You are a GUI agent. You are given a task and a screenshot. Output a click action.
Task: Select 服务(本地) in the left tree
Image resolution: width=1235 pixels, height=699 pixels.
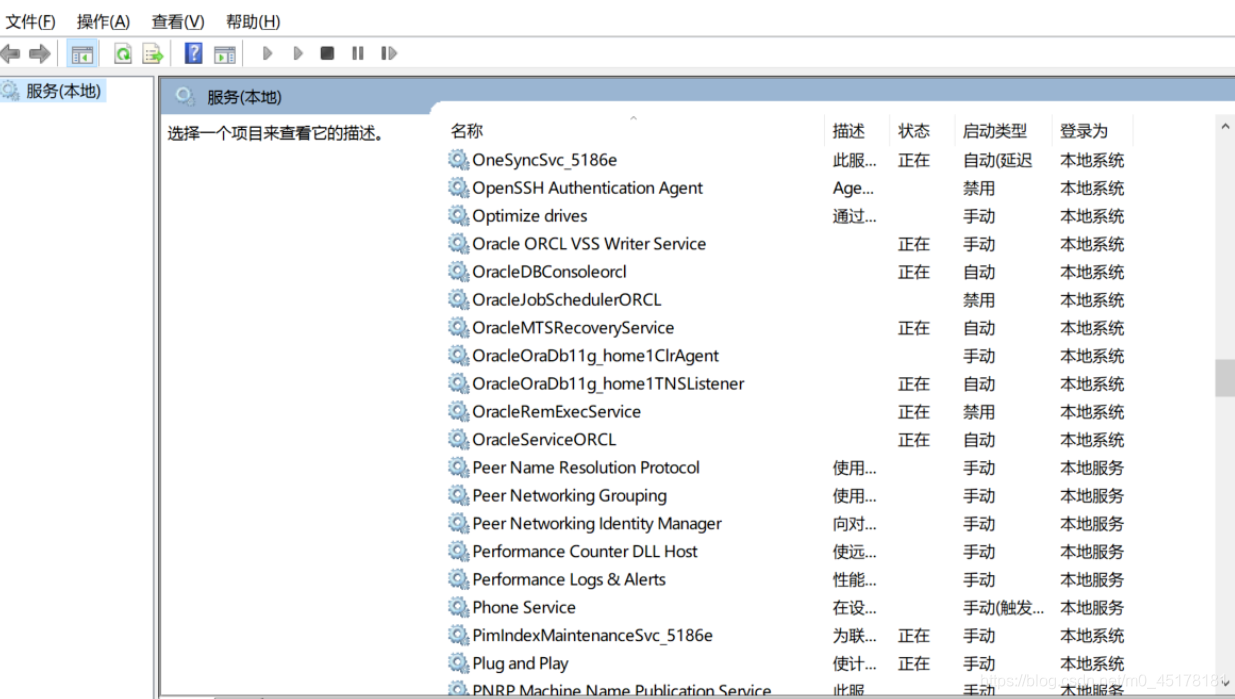pos(63,91)
